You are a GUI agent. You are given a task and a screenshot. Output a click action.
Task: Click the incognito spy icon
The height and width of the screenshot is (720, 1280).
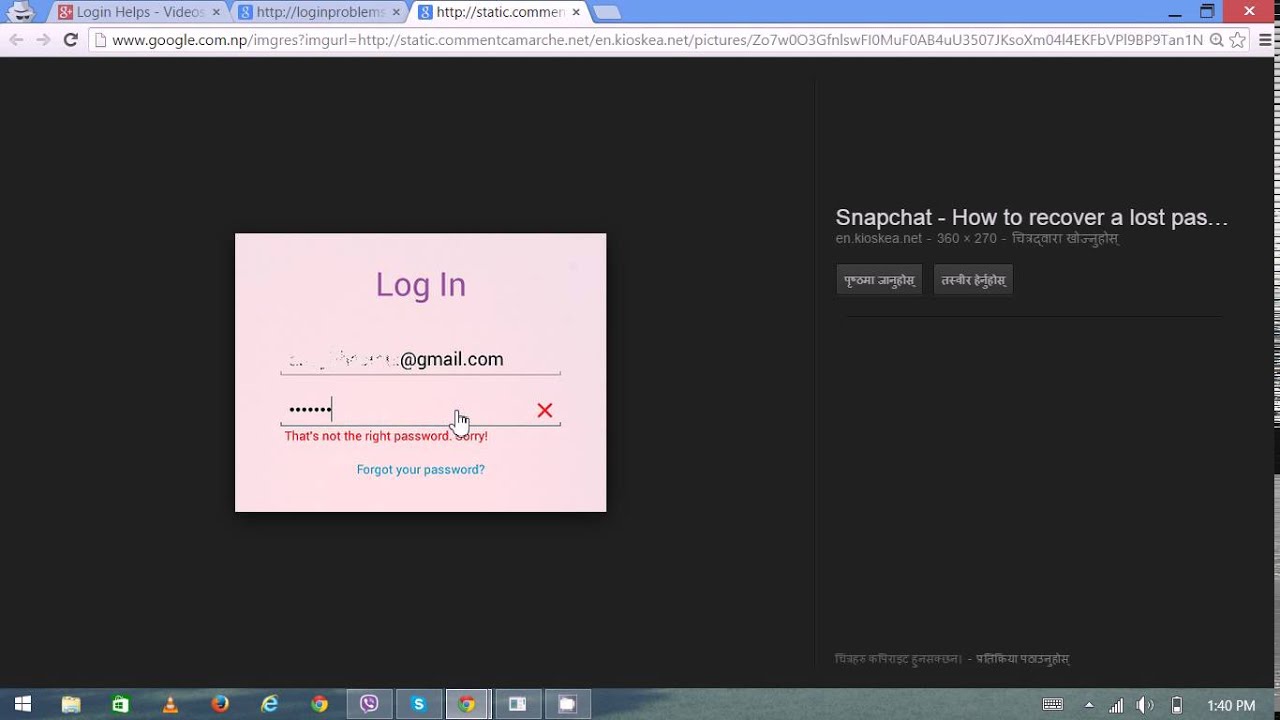point(20,12)
